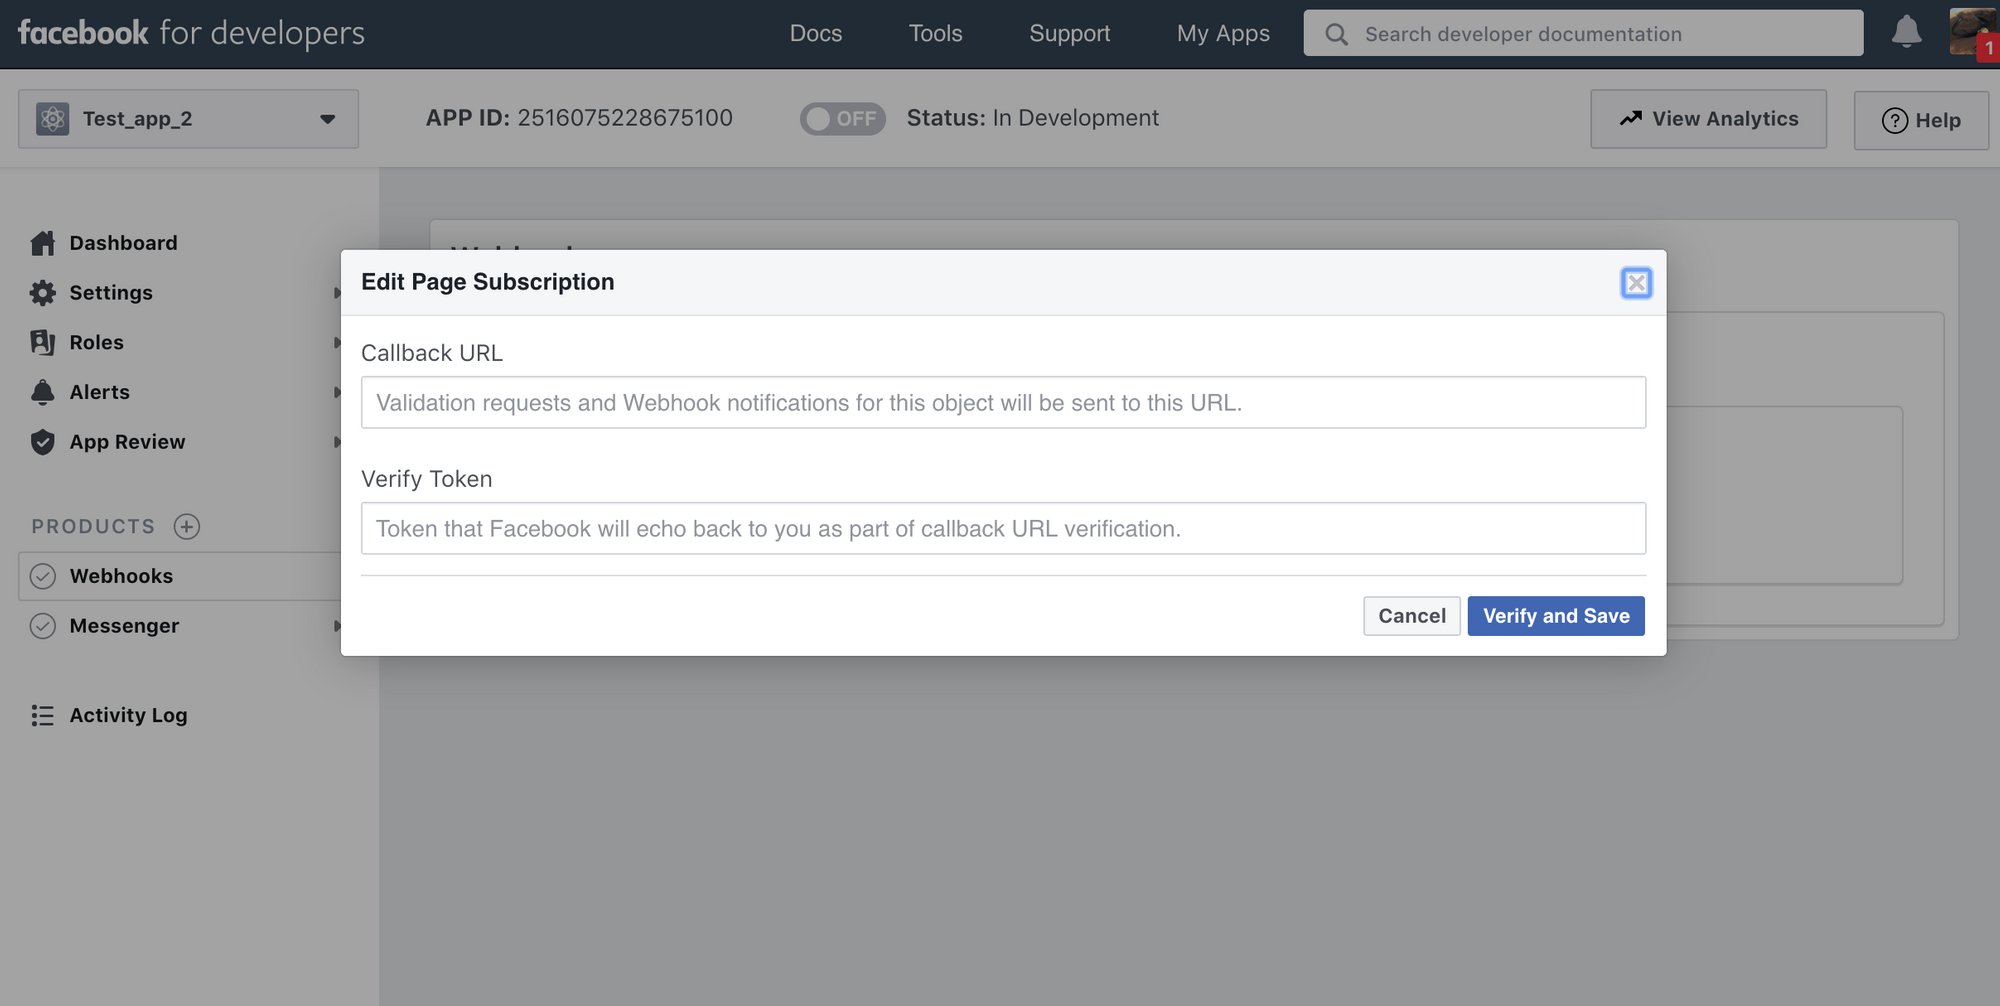
Task: Click the Webhooks checkmark indicator
Action: click(x=42, y=576)
